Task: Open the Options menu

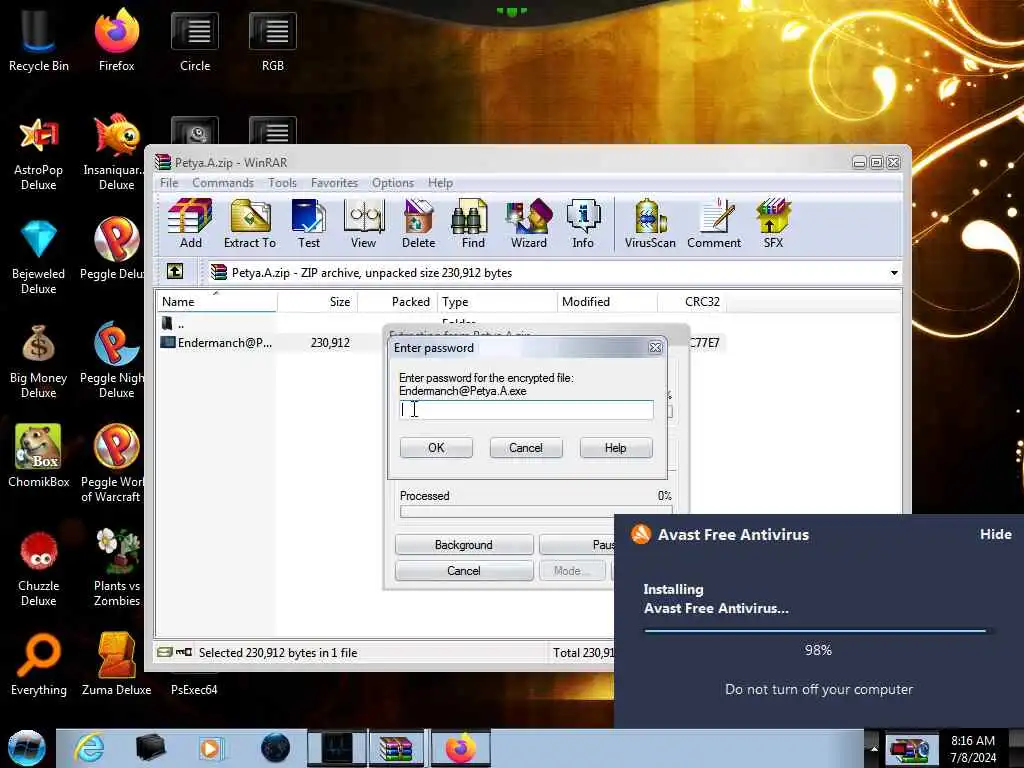Action: coord(392,183)
